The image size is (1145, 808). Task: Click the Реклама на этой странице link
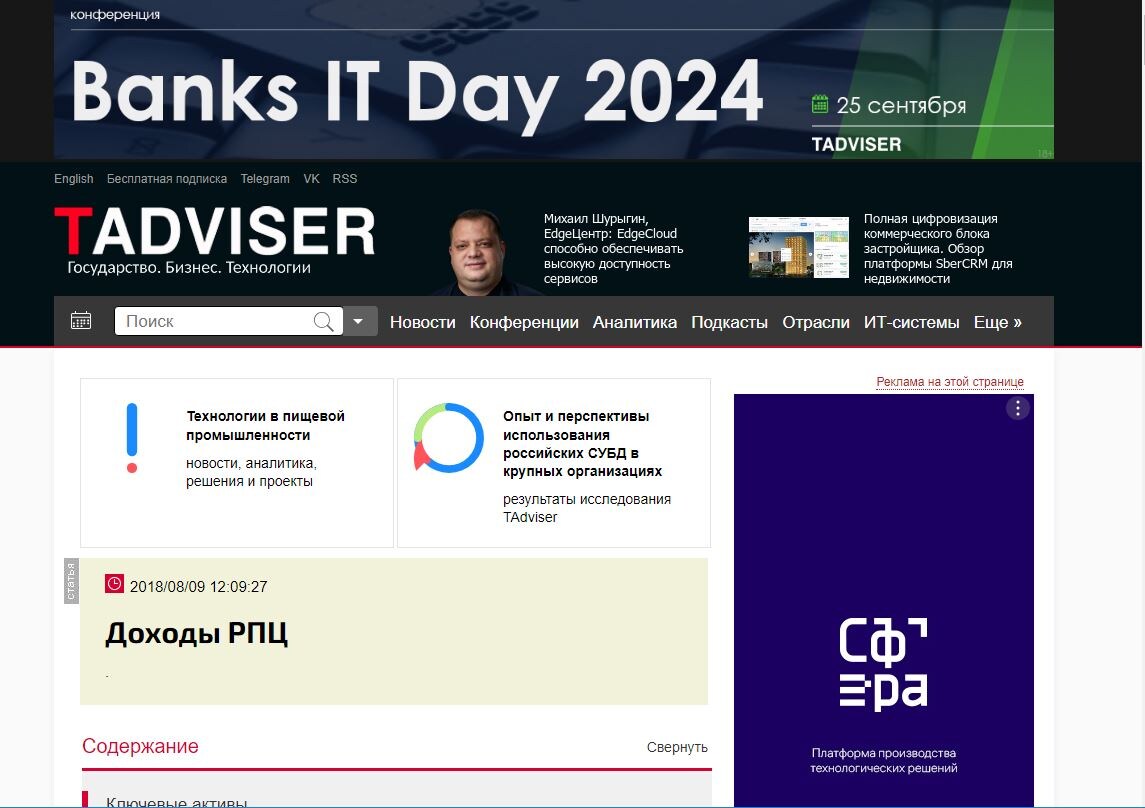pyautogui.click(x=949, y=382)
